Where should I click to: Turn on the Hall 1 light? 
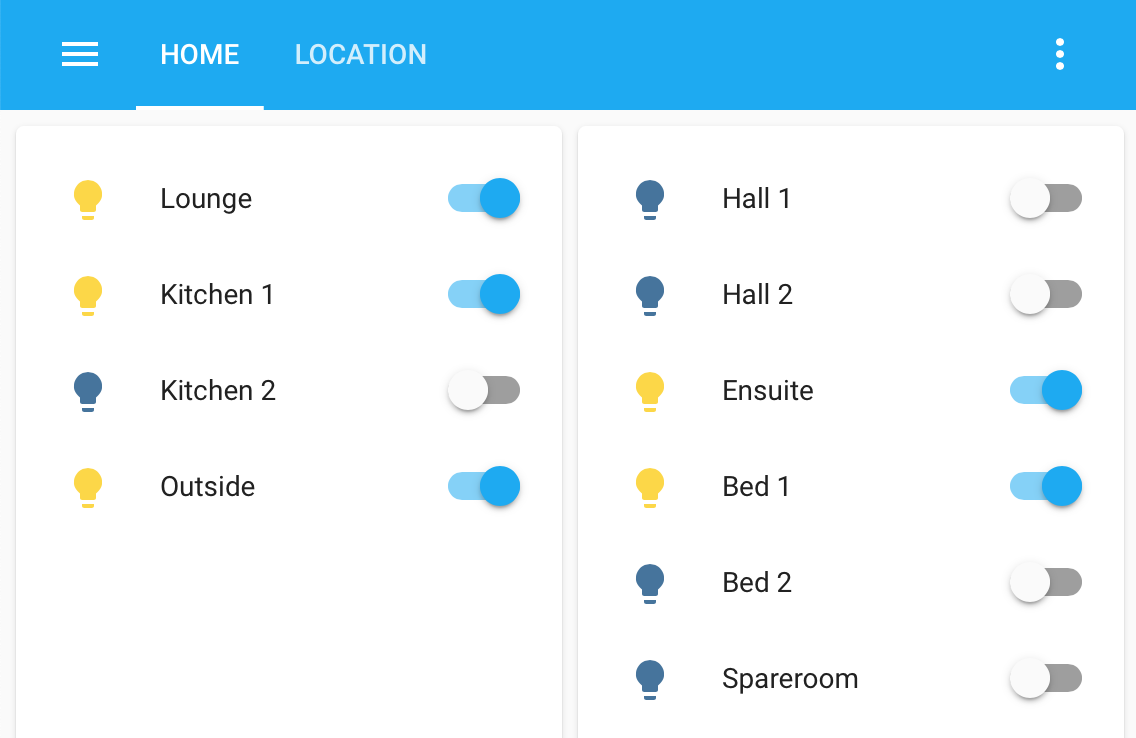click(1046, 198)
